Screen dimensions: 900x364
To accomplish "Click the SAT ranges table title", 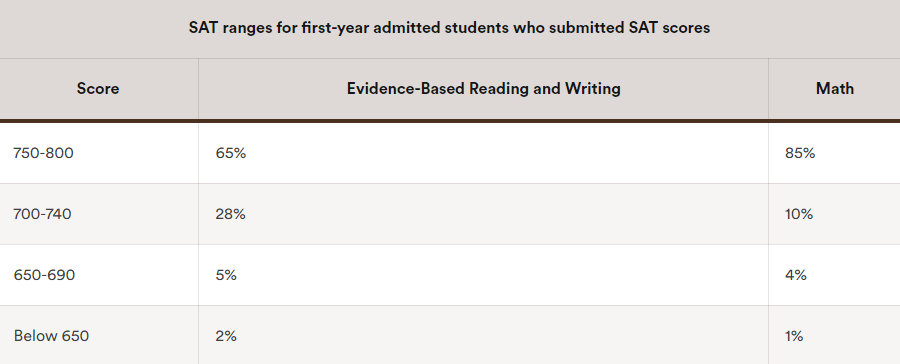I will [449, 28].
